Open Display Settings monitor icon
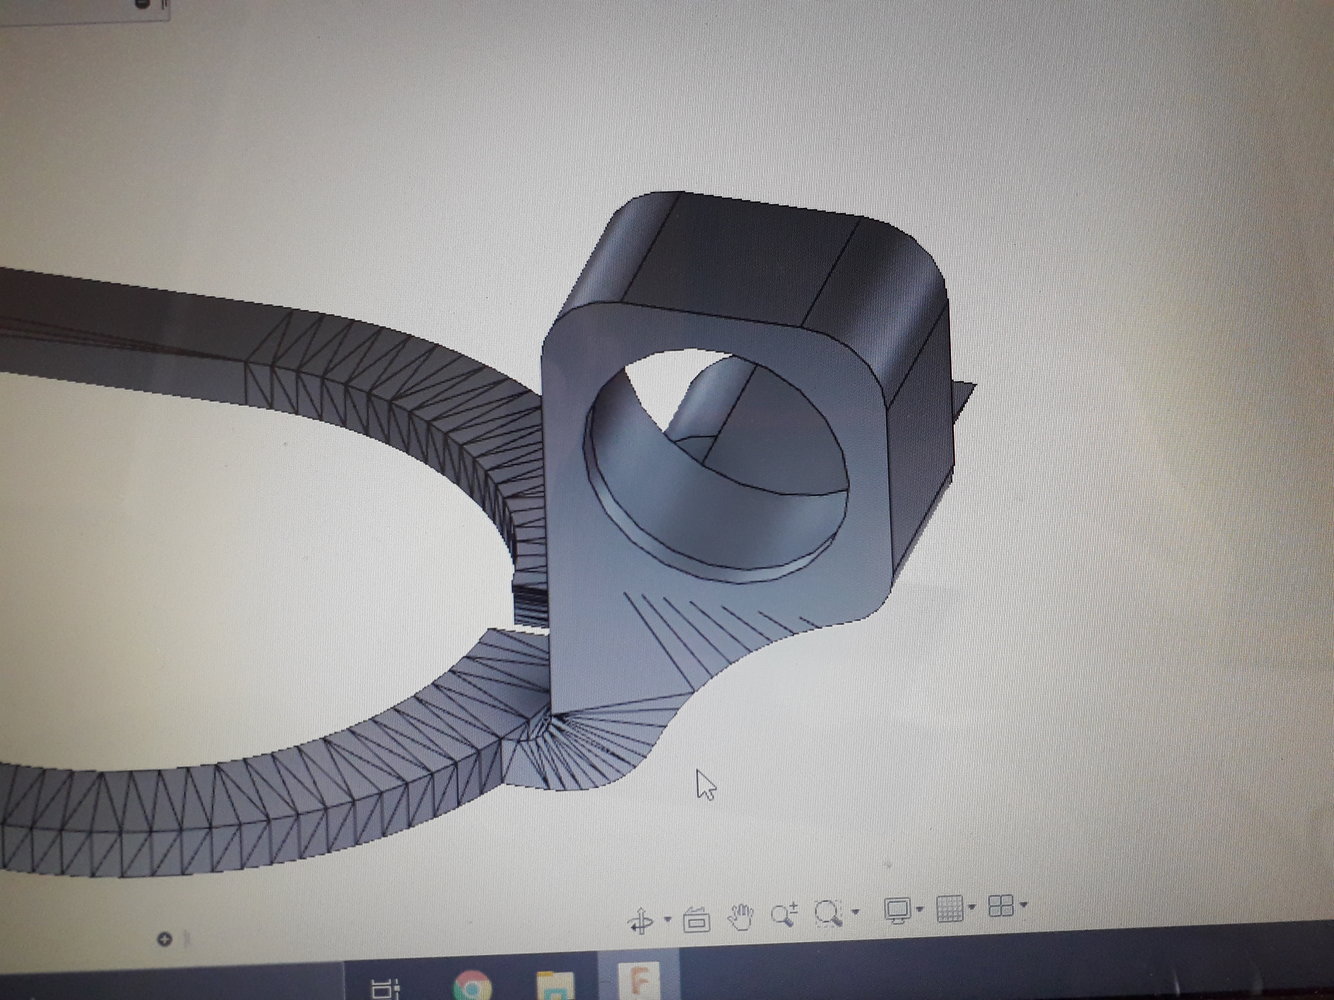Viewport: 1334px width, 1000px height. coord(897,910)
